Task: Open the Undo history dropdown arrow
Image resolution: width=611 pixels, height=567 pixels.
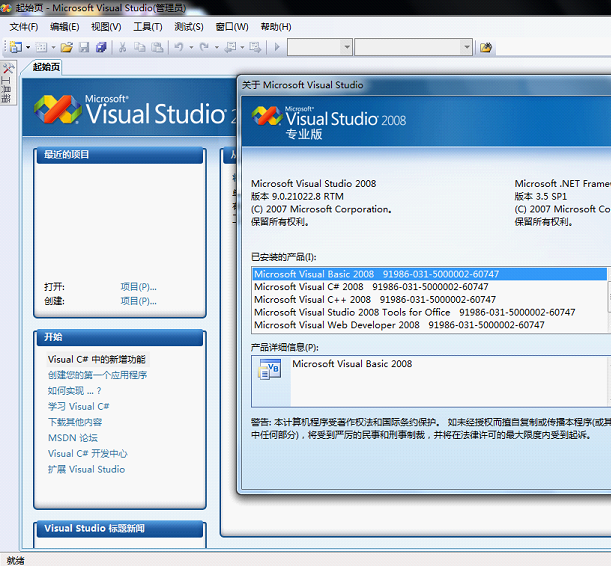Action: [x=191, y=48]
